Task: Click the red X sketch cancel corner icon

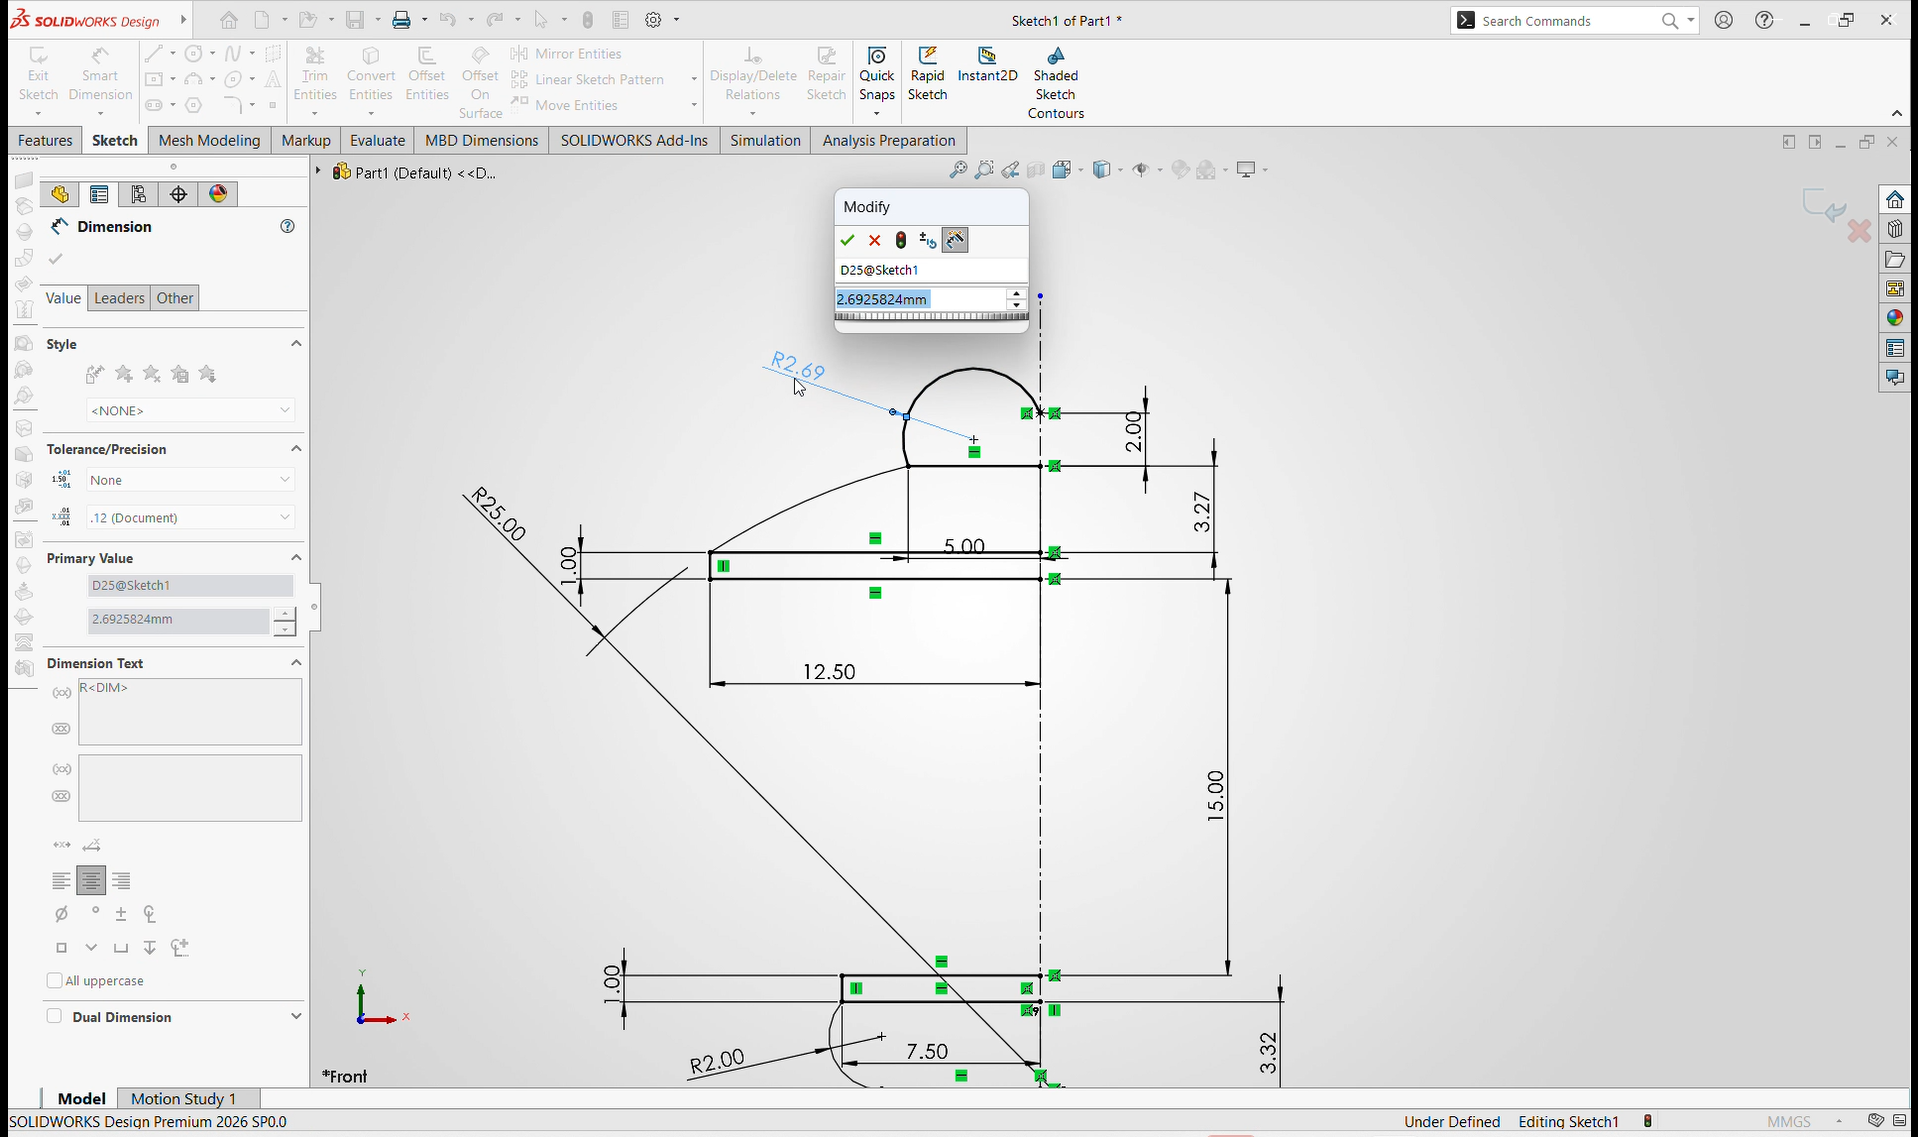Action: [1860, 232]
